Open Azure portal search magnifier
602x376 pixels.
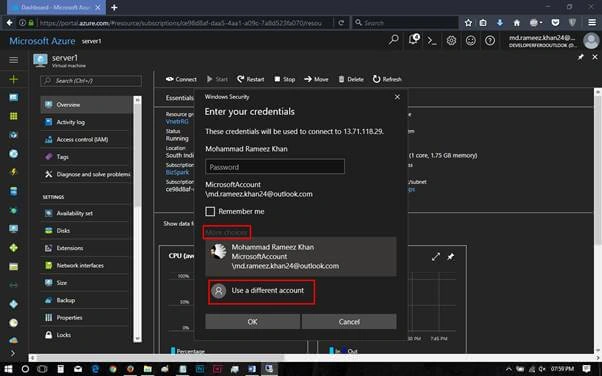tap(394, 40)
